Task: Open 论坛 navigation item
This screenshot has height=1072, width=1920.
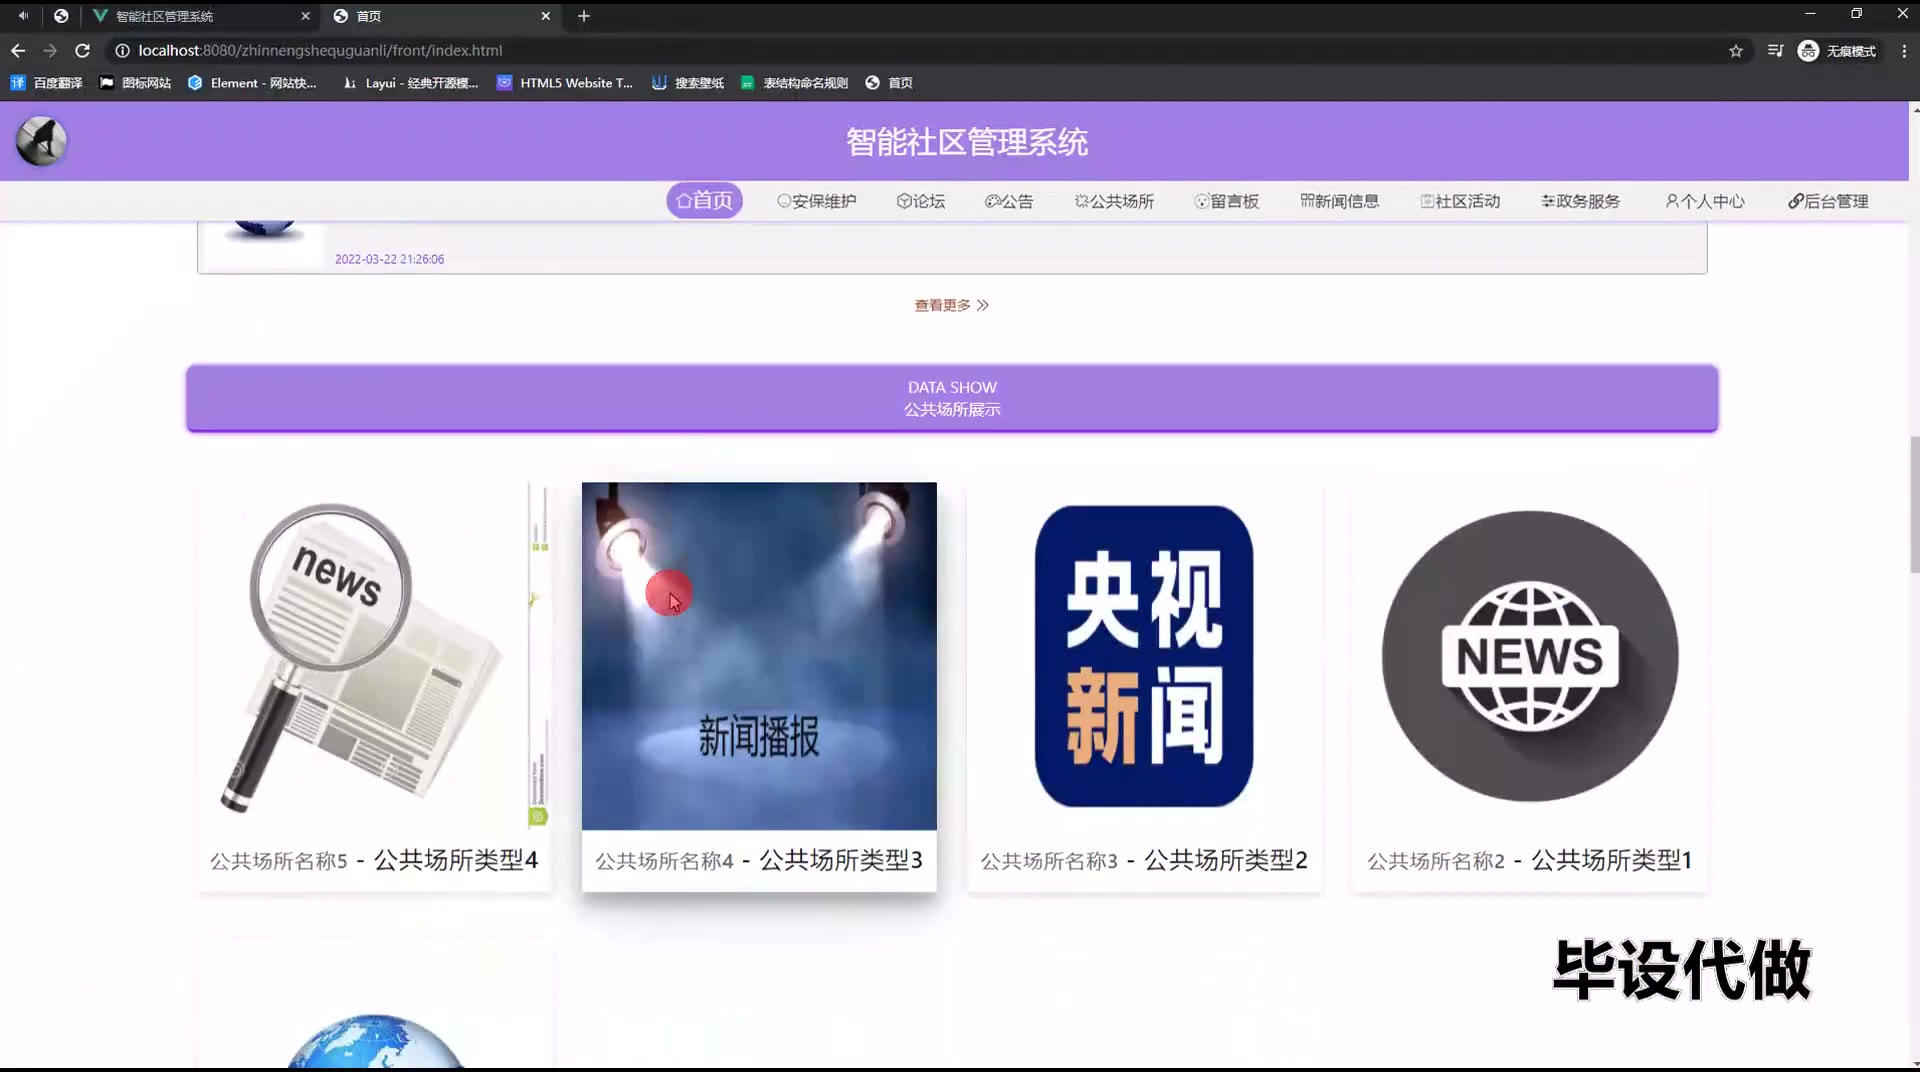Action: [x=920, y=201]
